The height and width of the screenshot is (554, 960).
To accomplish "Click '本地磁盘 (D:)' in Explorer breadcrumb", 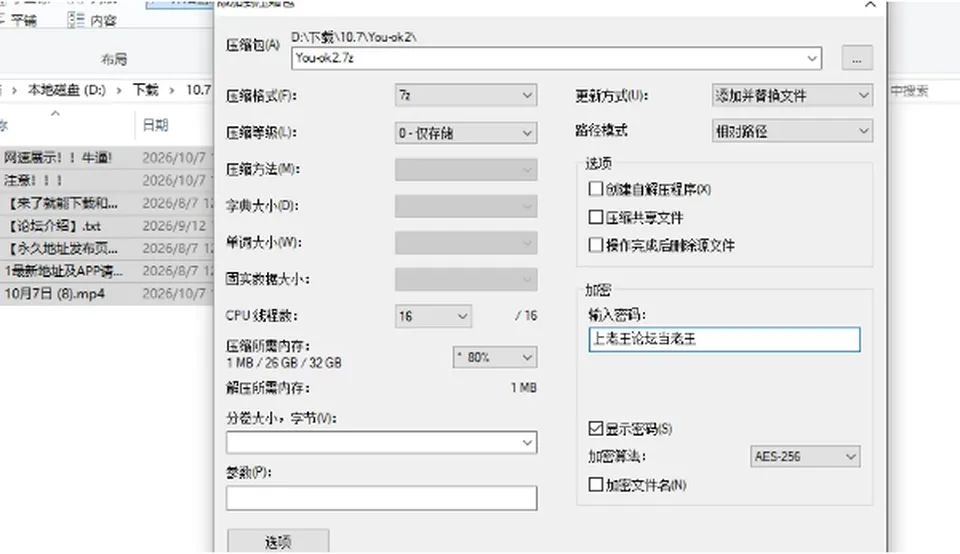I will (x=67, y=91).
